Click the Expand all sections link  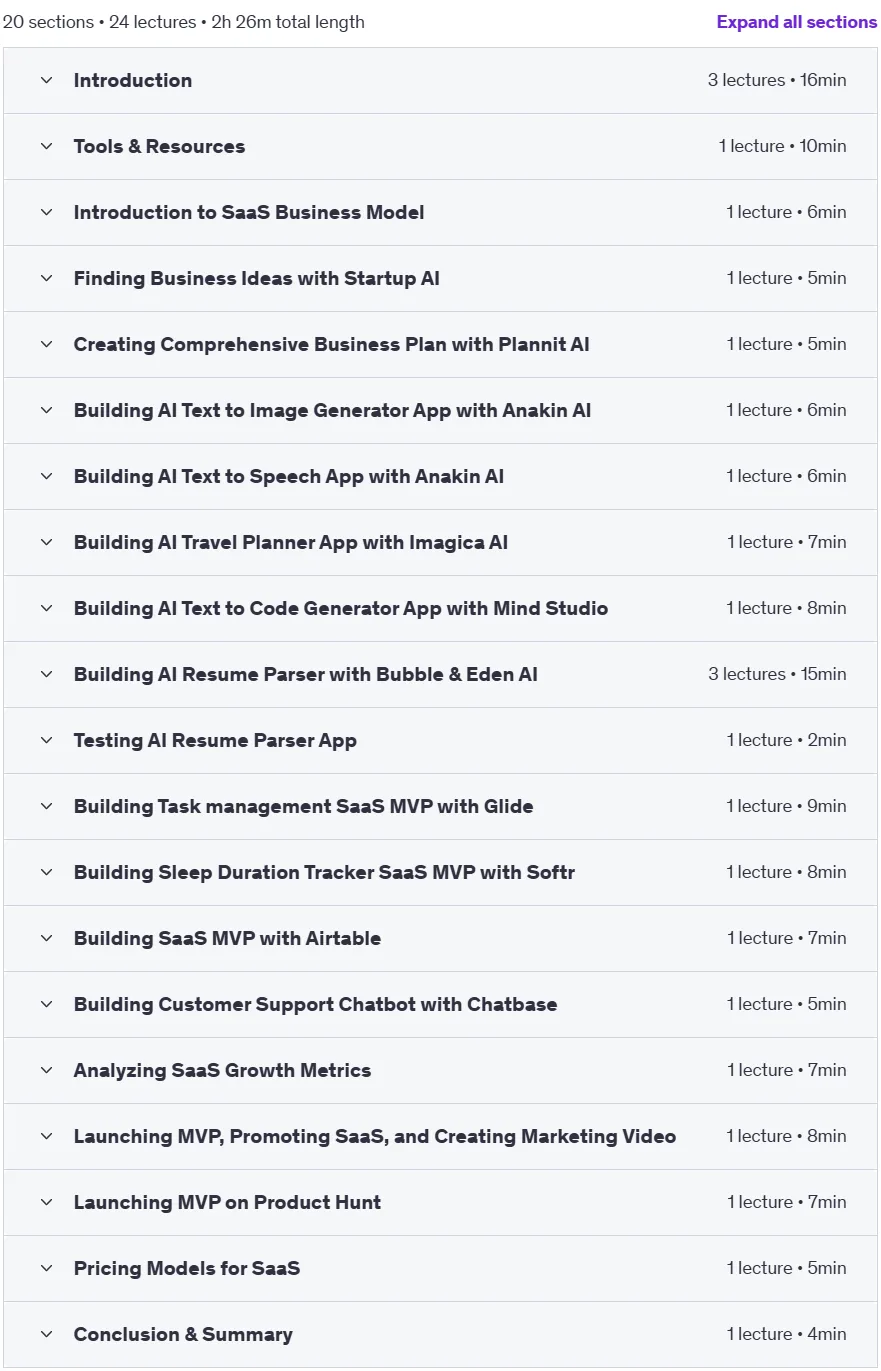(x=796, y=22)
